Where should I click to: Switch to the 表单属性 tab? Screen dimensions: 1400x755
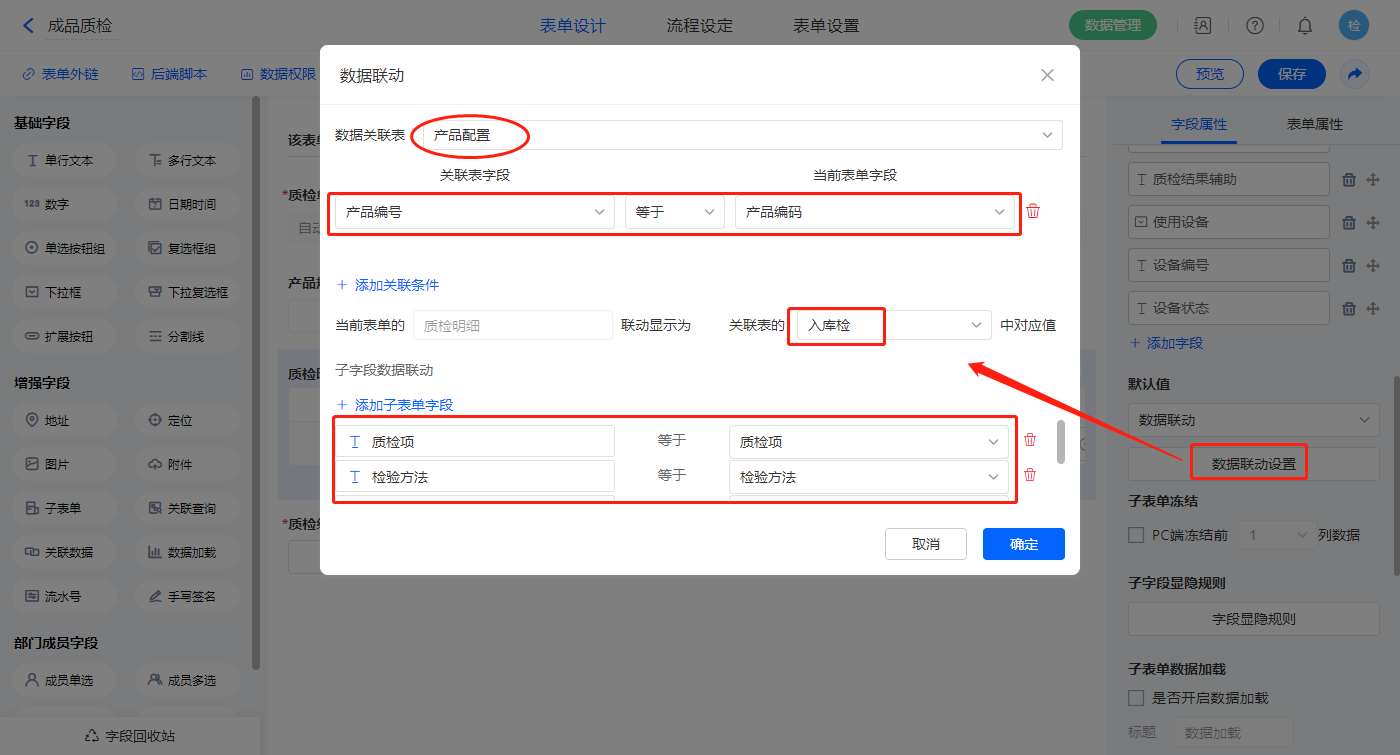point(1314,124)
